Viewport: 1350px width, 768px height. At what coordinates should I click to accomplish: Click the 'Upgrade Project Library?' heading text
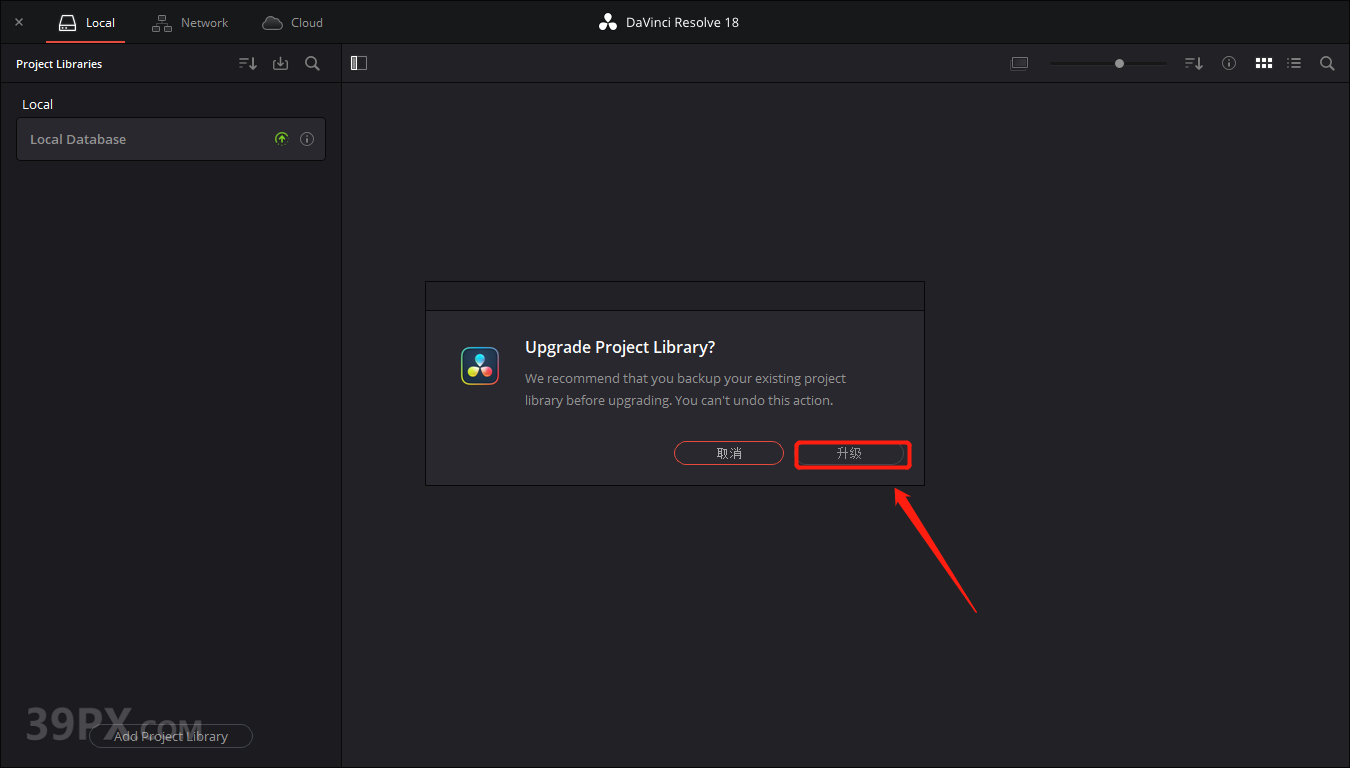tap(620, 347)
